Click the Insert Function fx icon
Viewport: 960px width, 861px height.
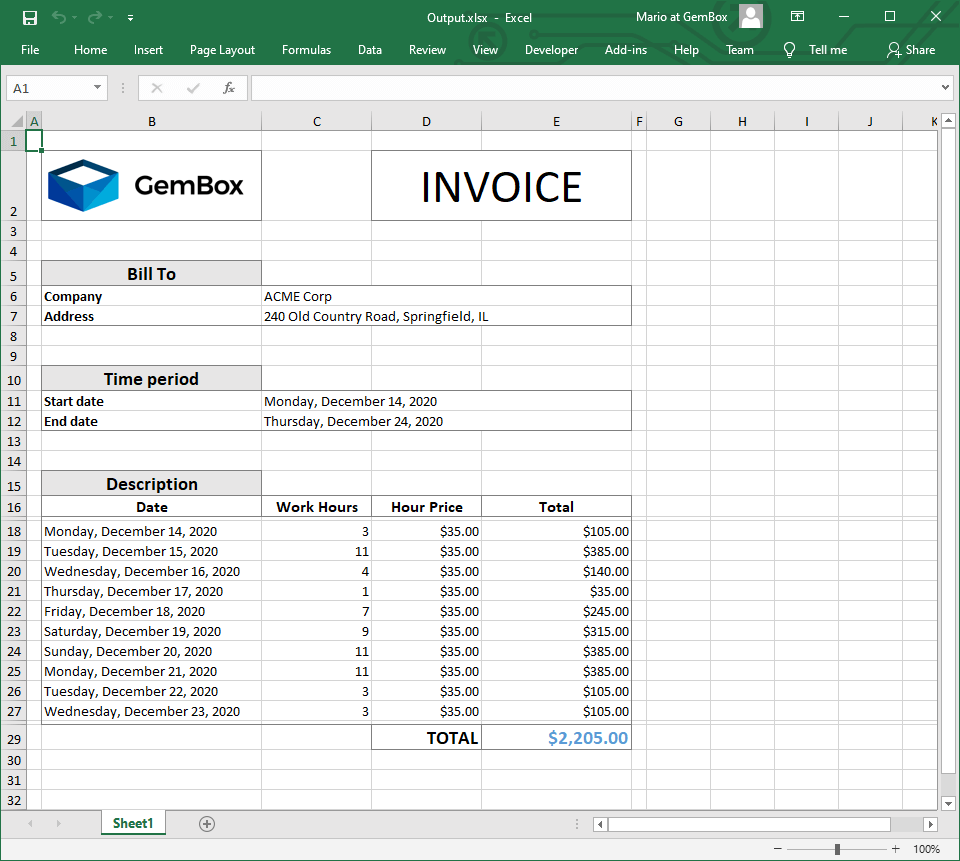229,88
